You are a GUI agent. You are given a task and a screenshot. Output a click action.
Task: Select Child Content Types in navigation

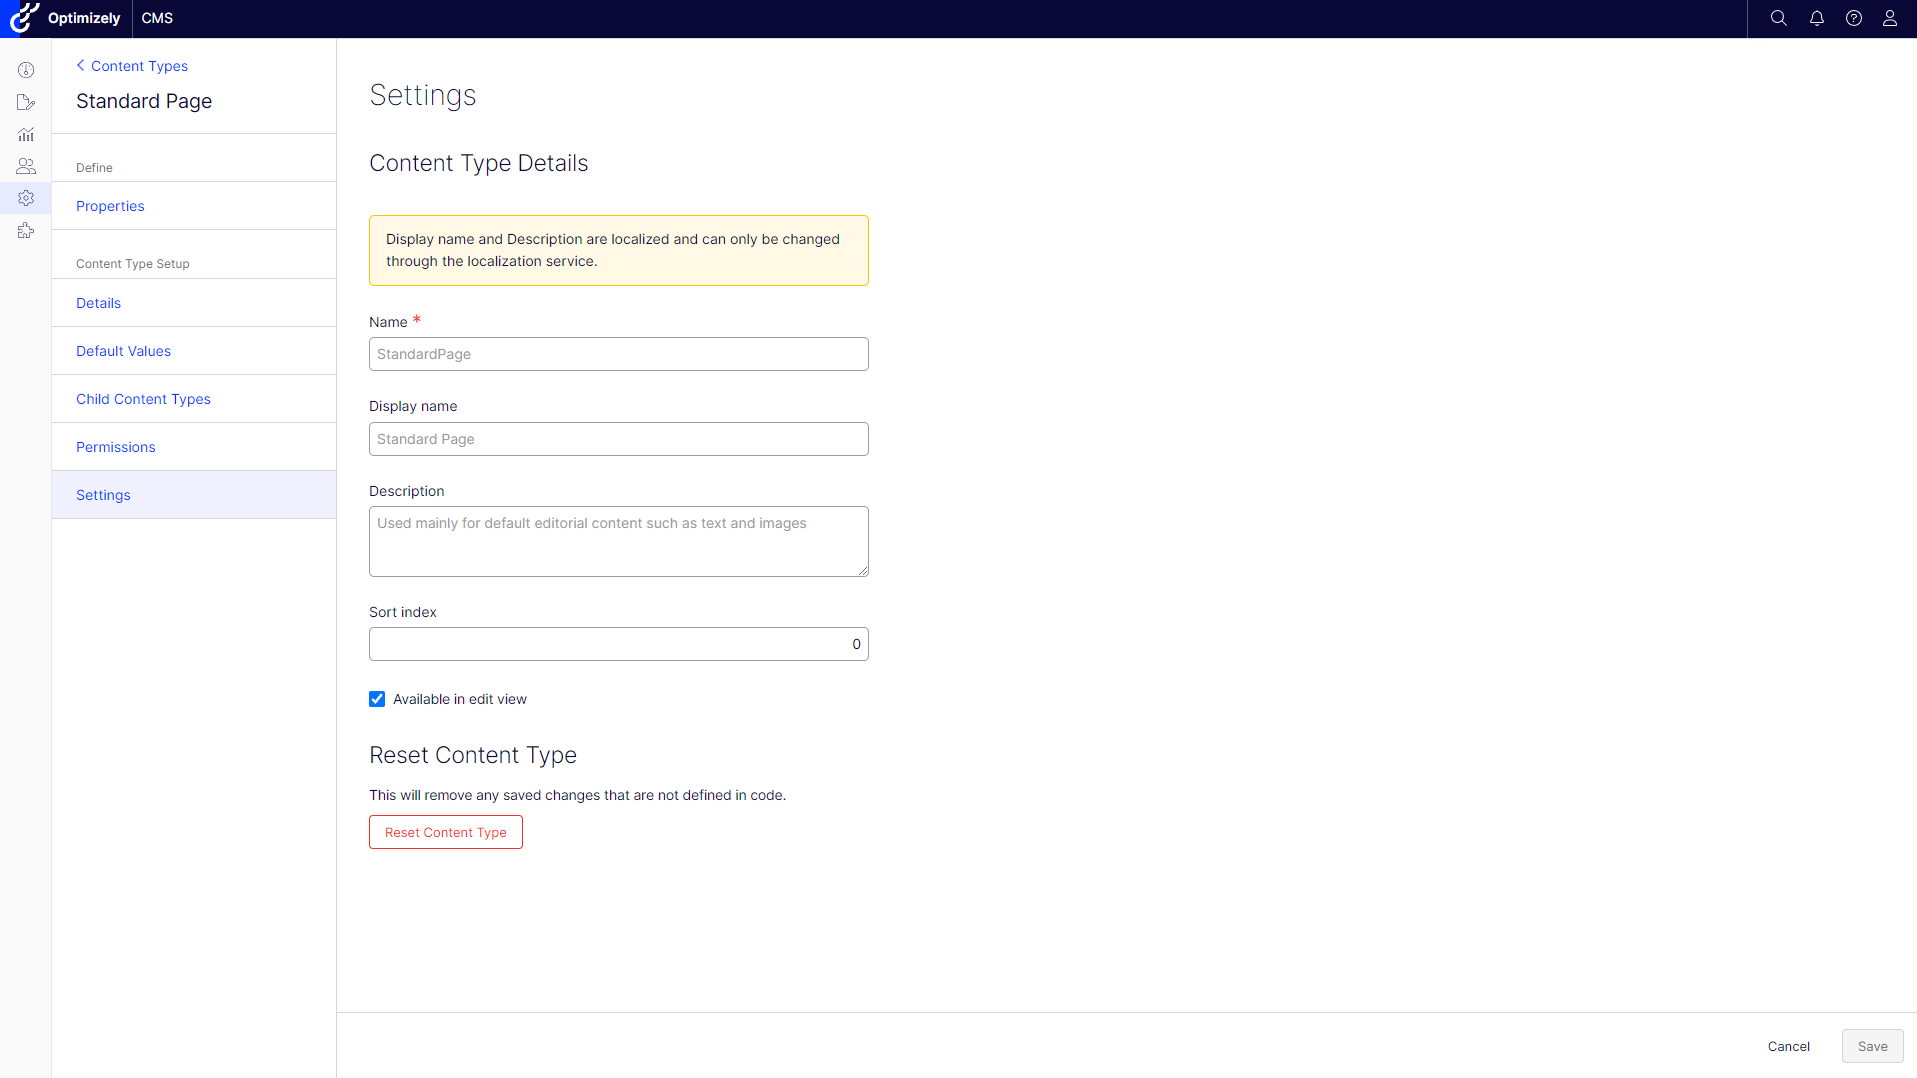click(x=143, y=399)
